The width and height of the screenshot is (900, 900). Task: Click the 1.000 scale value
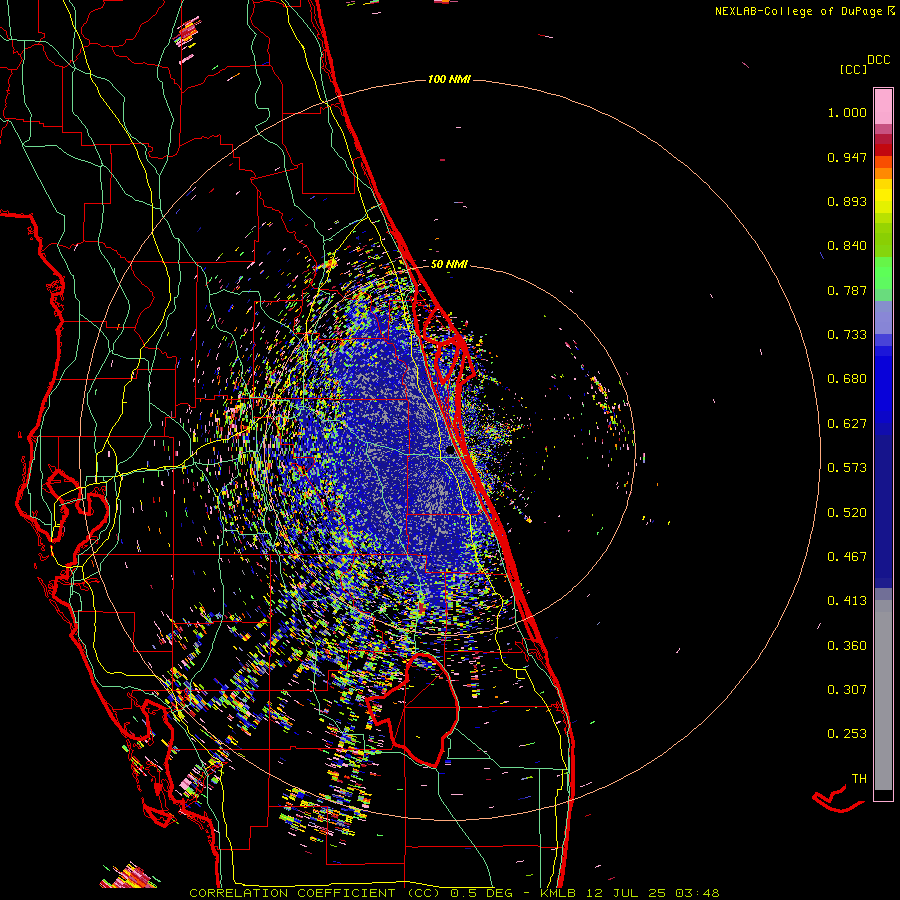tap(847, 112)
